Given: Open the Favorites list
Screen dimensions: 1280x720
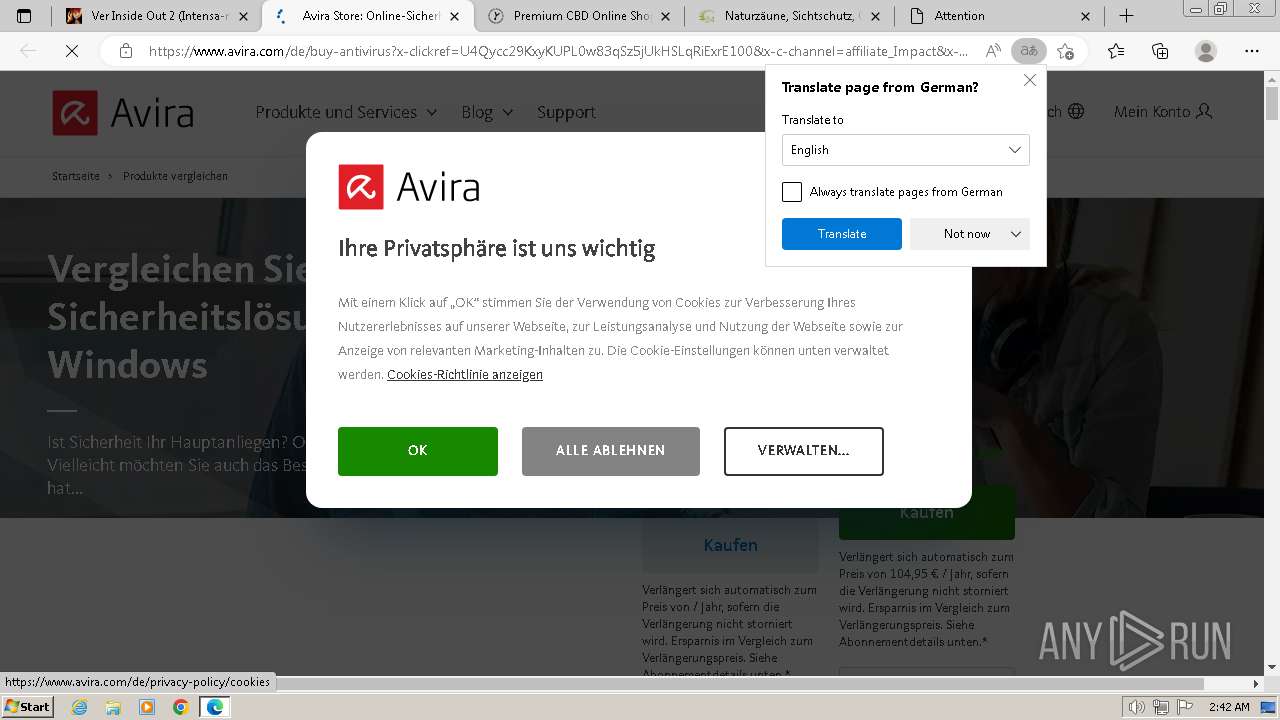Looking at the screenshot, I should 1116,51.
